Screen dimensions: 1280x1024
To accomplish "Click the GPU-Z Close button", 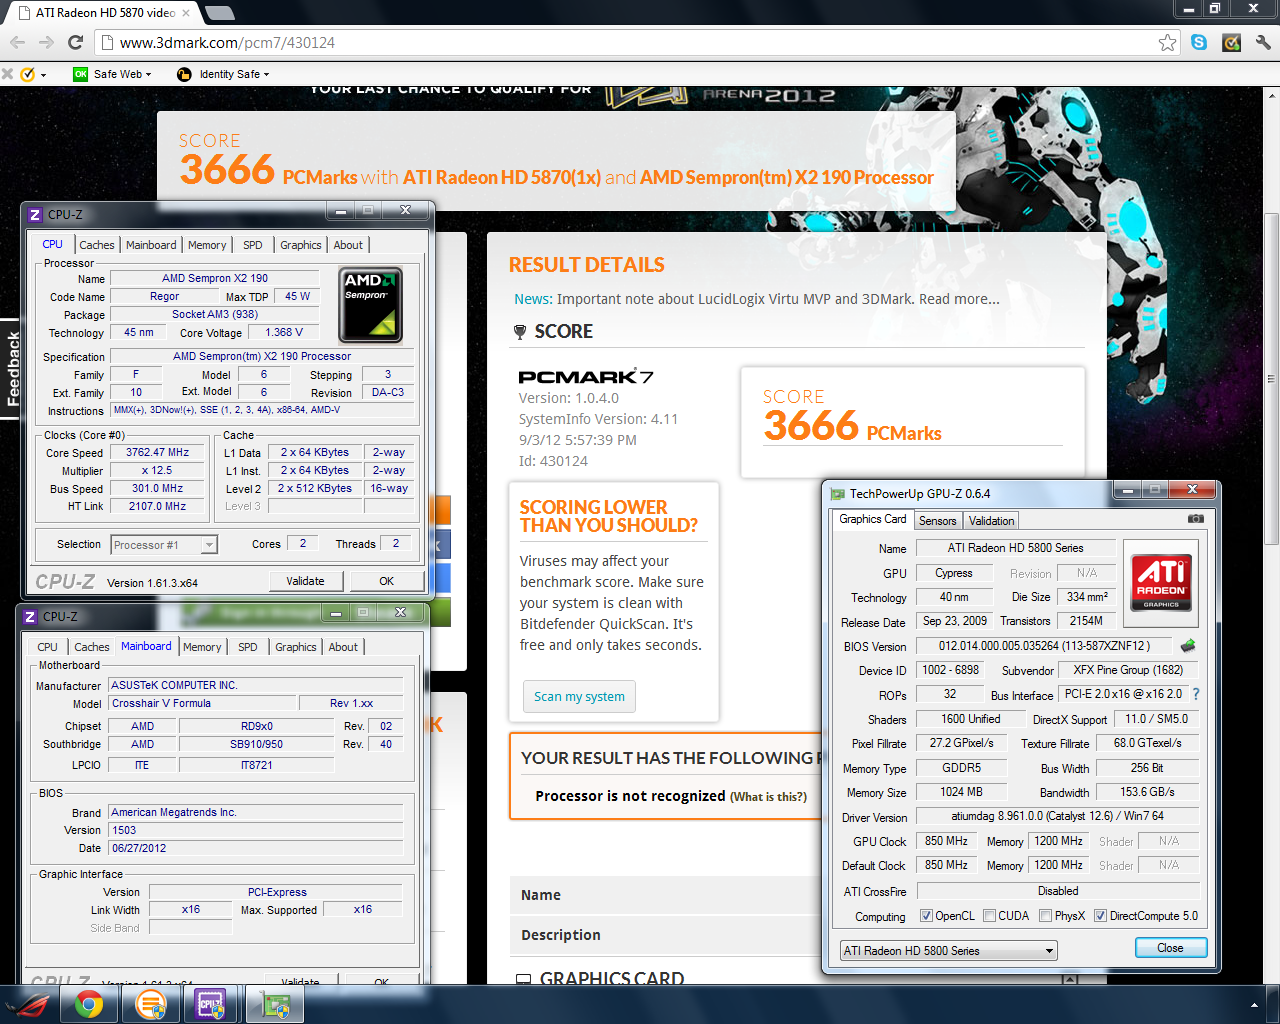I will tap(1171, 948).
